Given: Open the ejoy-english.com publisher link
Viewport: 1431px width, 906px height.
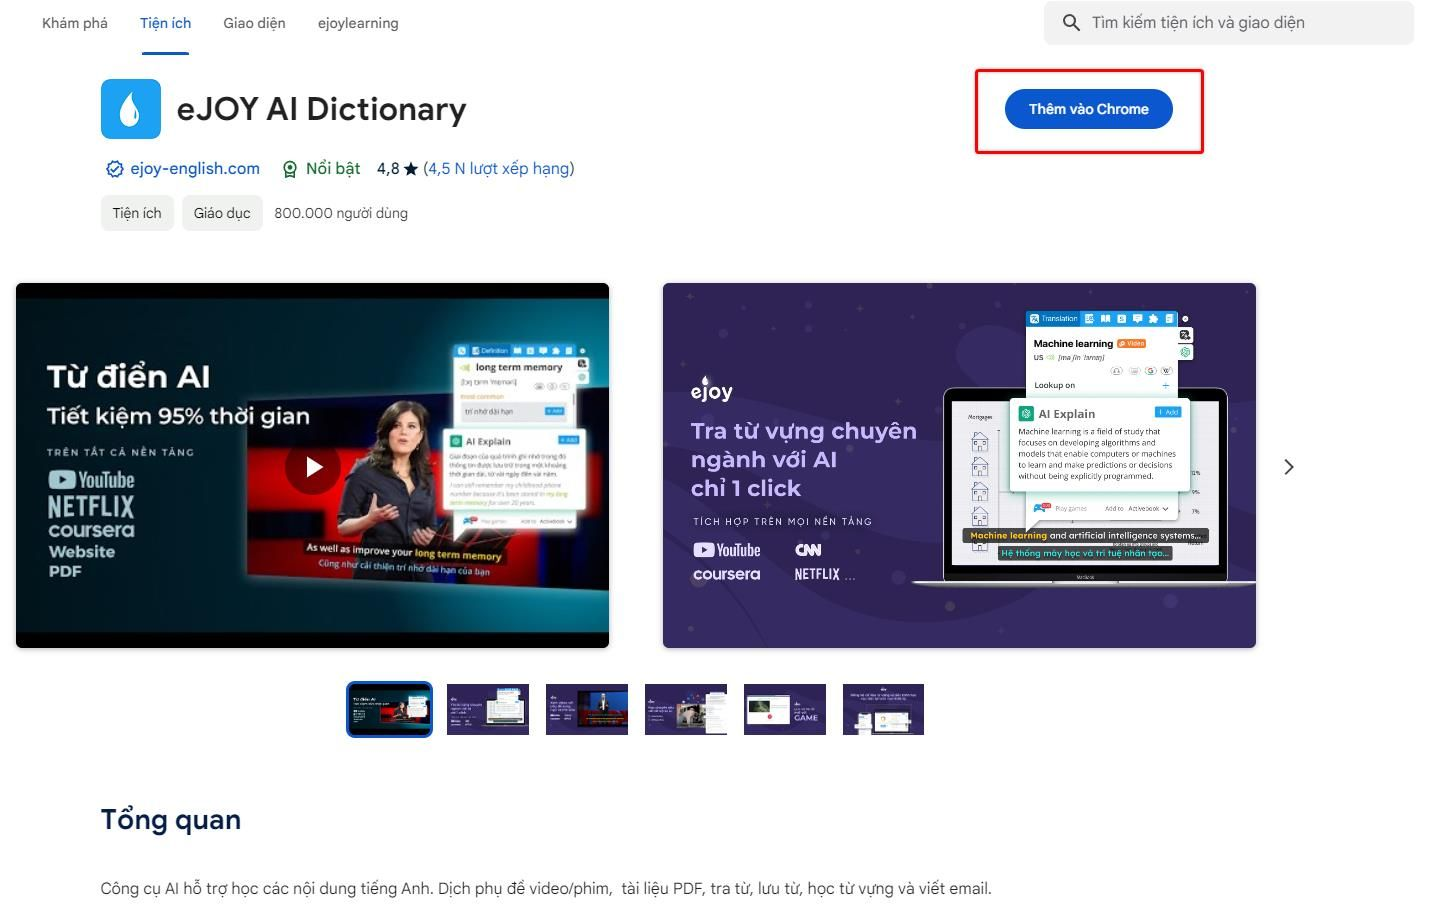Looking at the screenshot, I should click(x=195, y=169).
